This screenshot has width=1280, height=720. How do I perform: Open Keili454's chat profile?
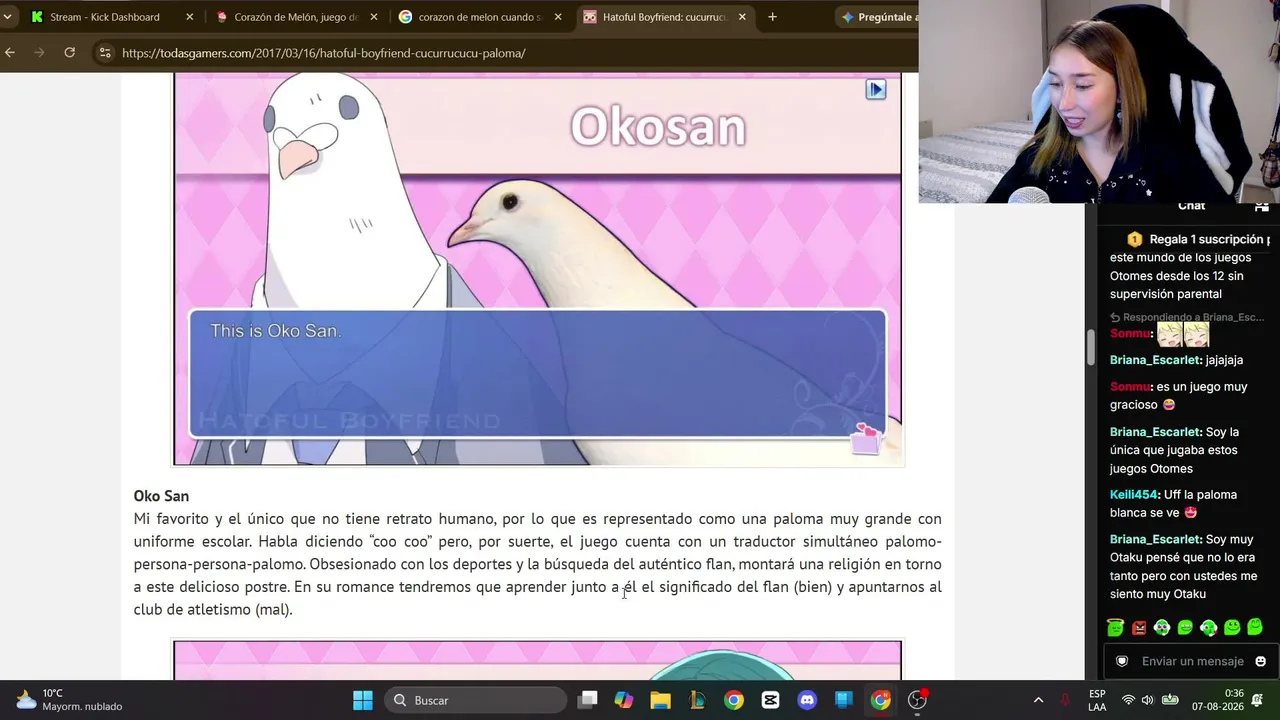(1133, 495)
